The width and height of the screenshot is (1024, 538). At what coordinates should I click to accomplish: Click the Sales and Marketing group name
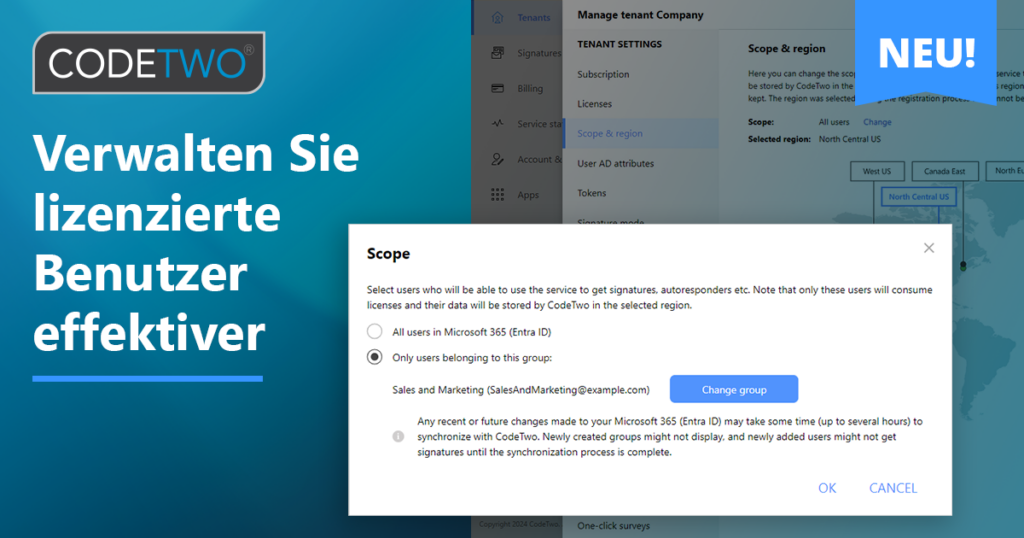click(520, 390)
